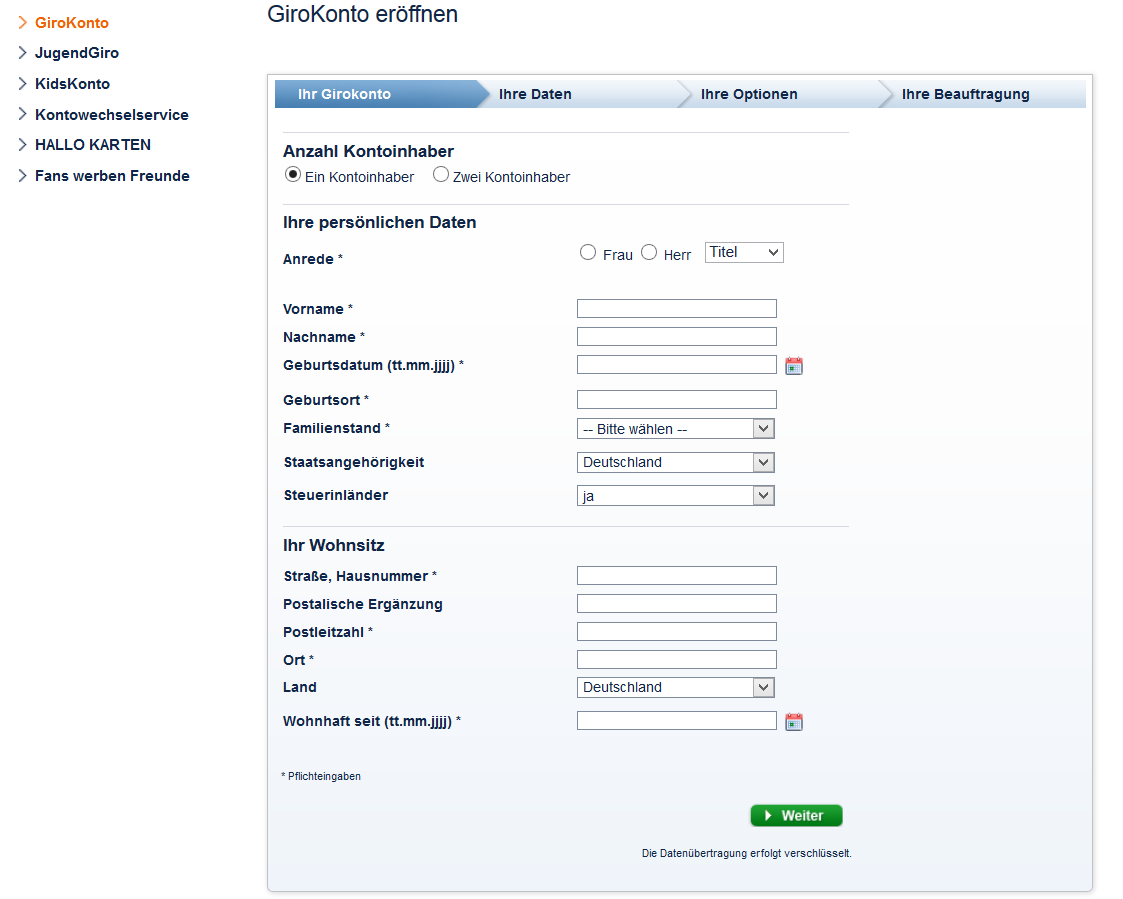The width and height of the screenshot is (1123, 899).
Task: Click the Anzahl Kontoinhaber heading
Action: point(368,151)
